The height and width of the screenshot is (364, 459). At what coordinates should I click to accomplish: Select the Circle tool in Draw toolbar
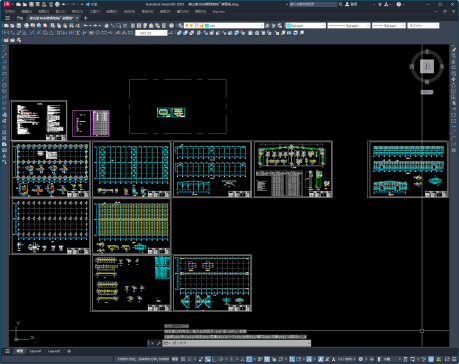point(4,85)
